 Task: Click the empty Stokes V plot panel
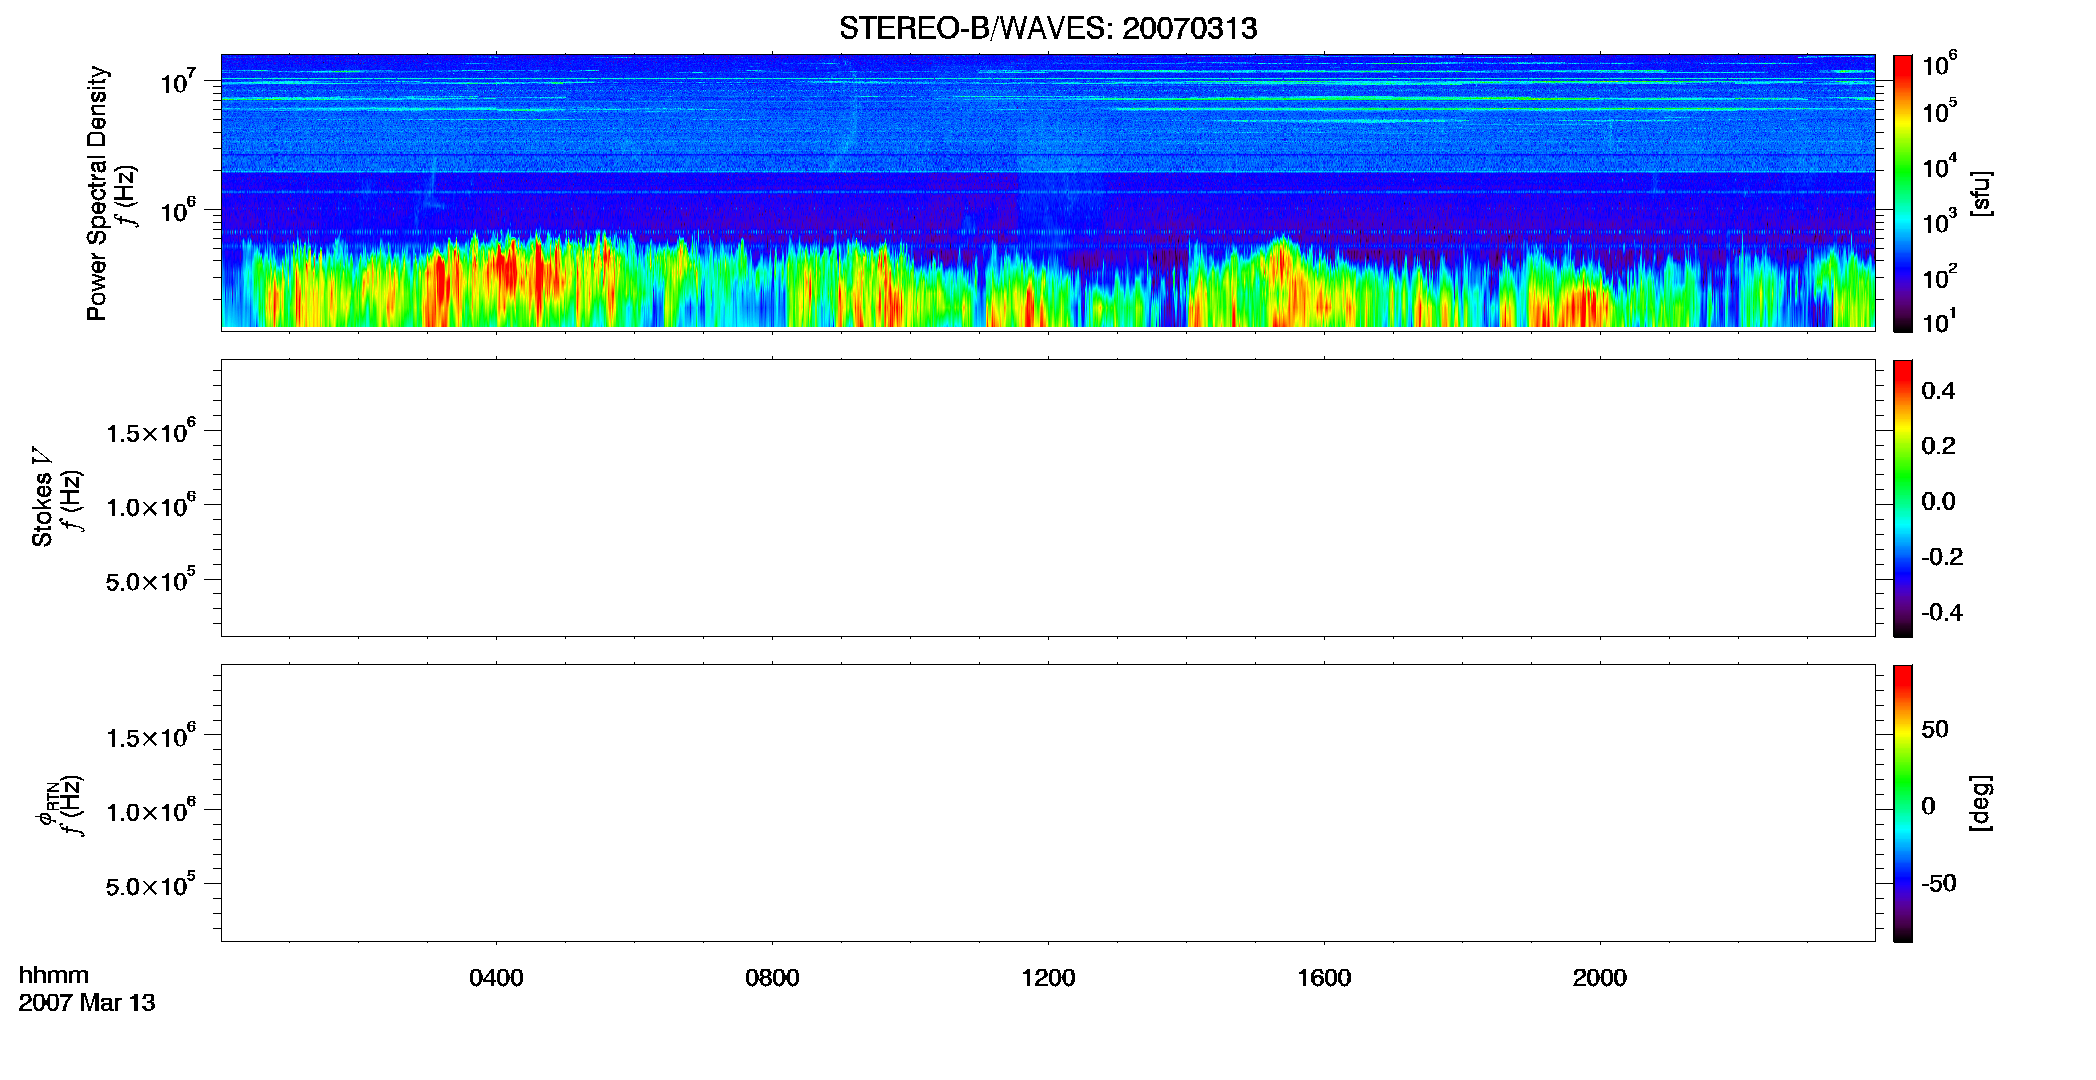(1048, 498)
